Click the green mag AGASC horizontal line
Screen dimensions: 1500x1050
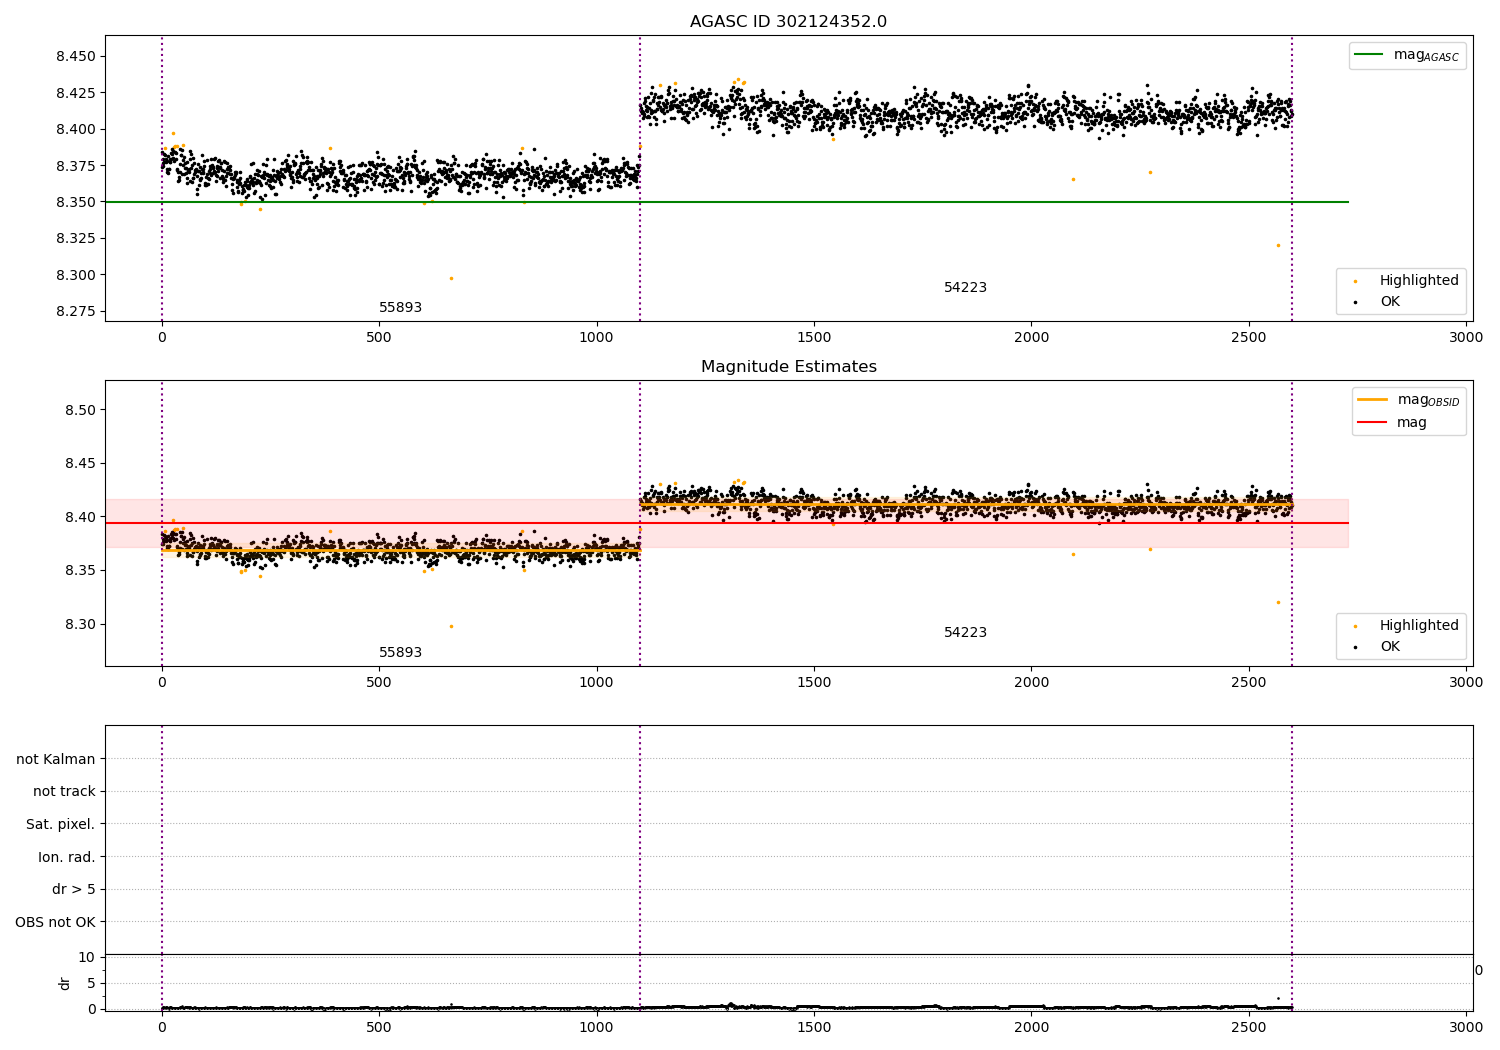(x=726, y=202)
